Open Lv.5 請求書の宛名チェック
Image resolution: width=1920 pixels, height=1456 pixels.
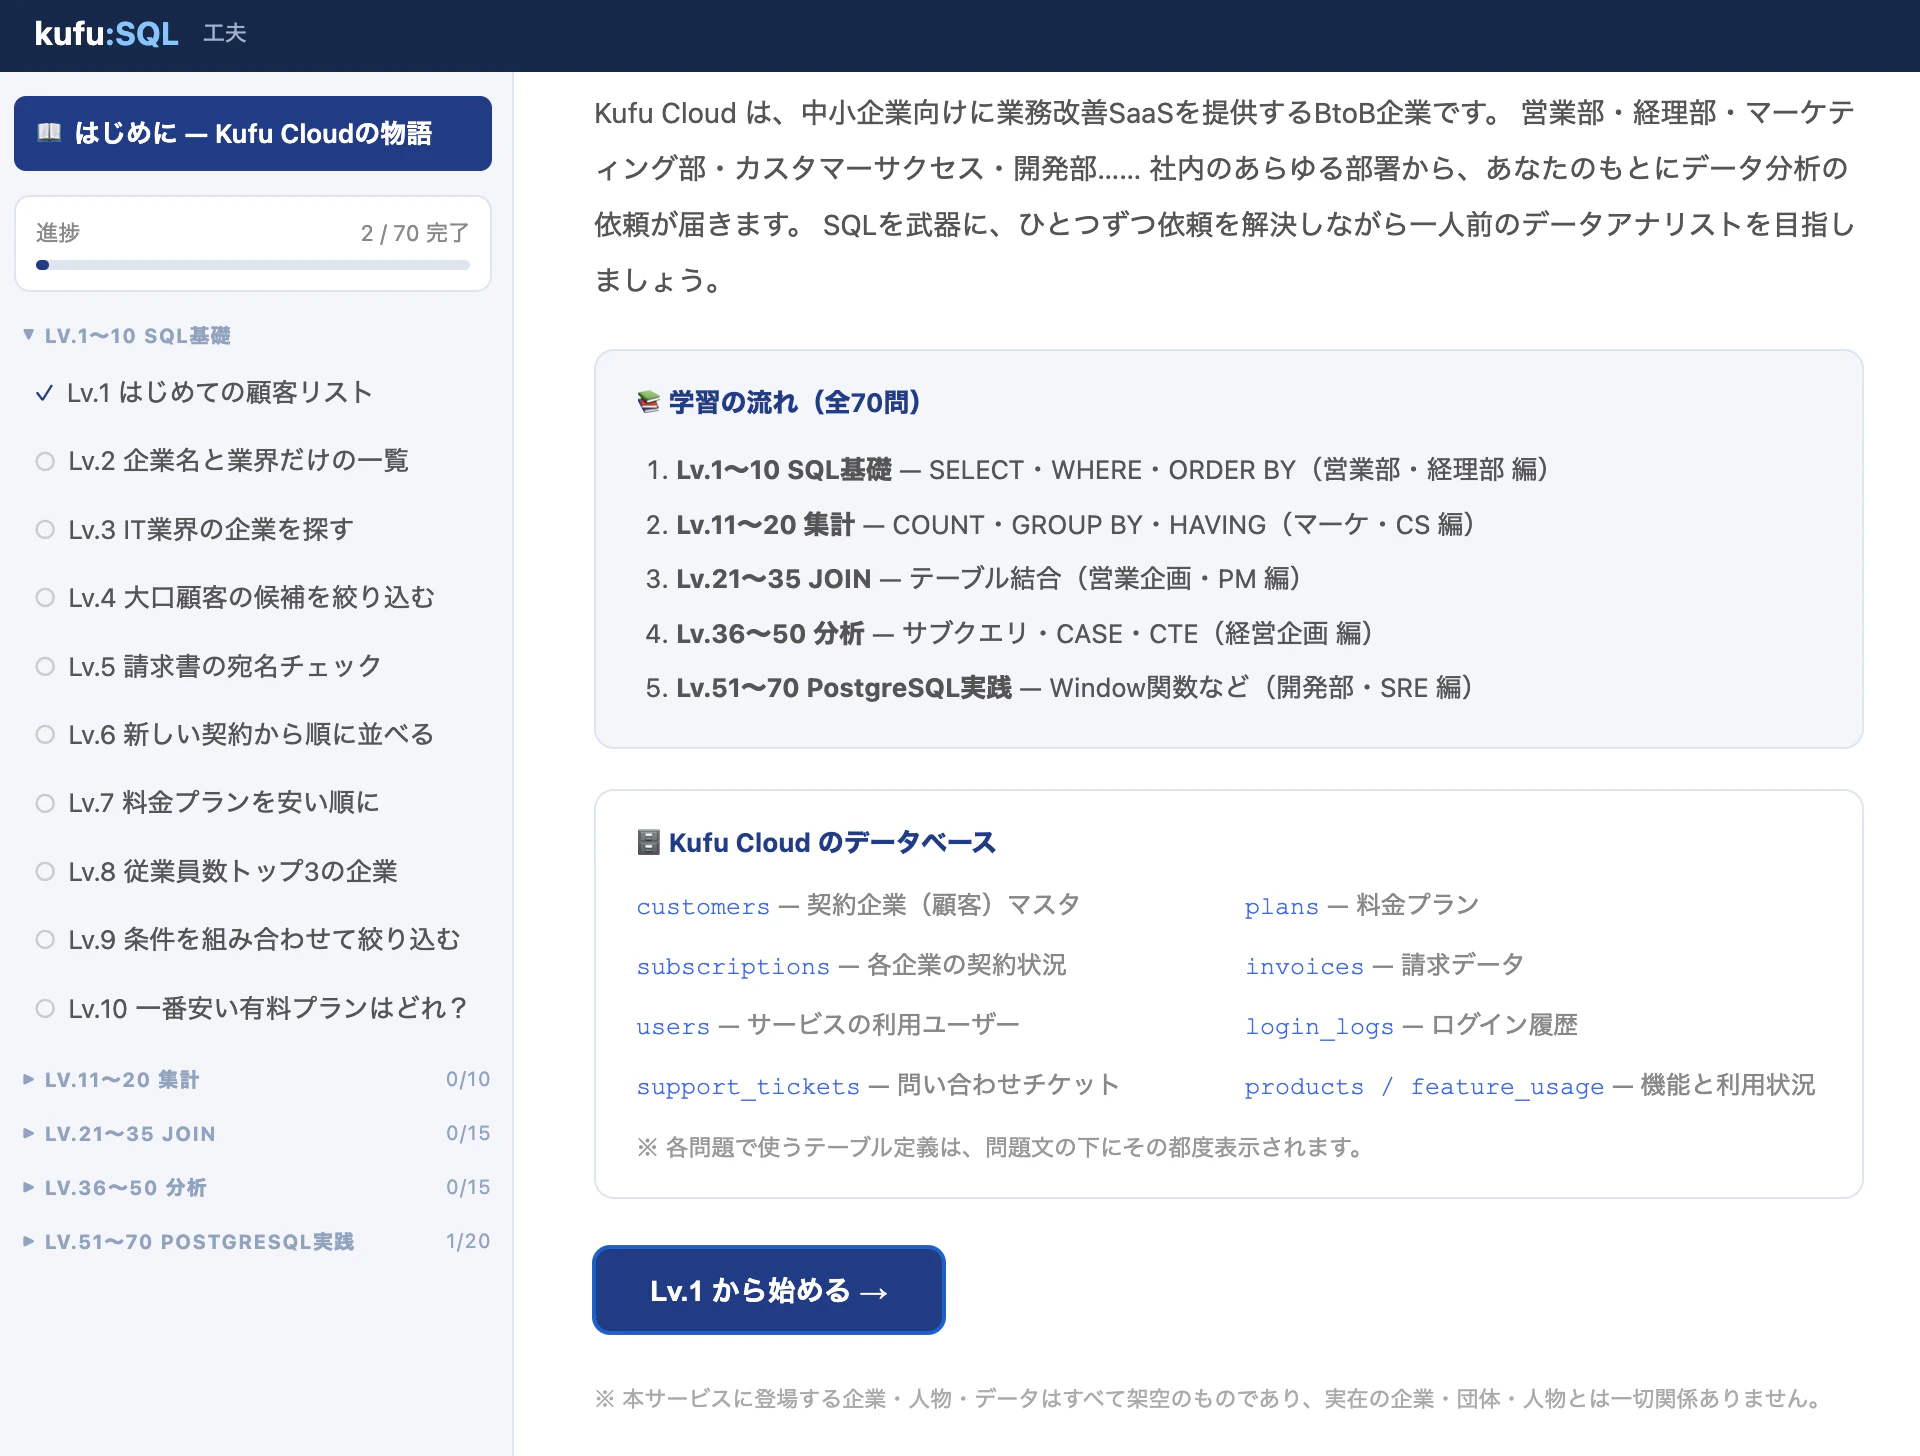[253, 666]
